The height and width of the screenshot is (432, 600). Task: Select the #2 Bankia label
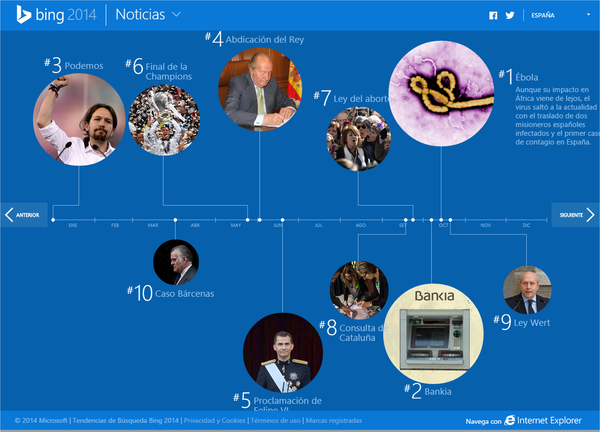click(x=428, y=391)
